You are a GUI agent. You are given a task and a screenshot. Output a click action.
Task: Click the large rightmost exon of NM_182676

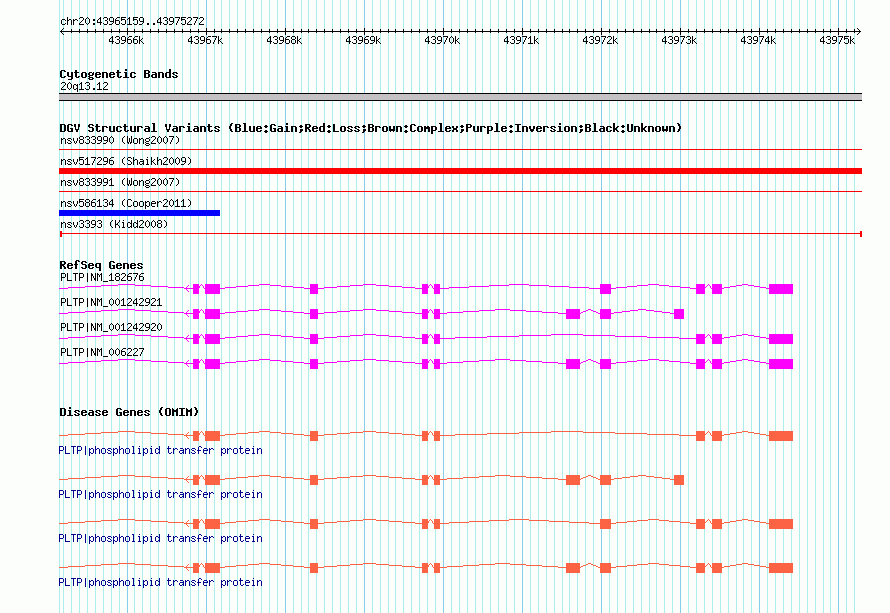(781, 289)
